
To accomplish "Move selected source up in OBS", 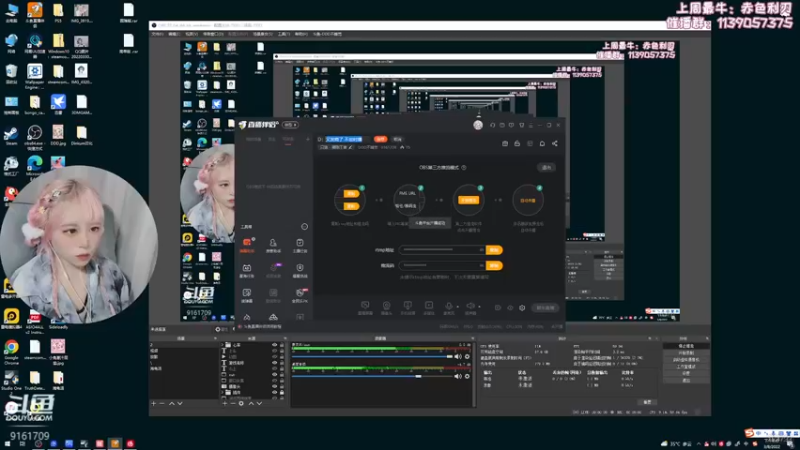I will (x=251, y=404).
